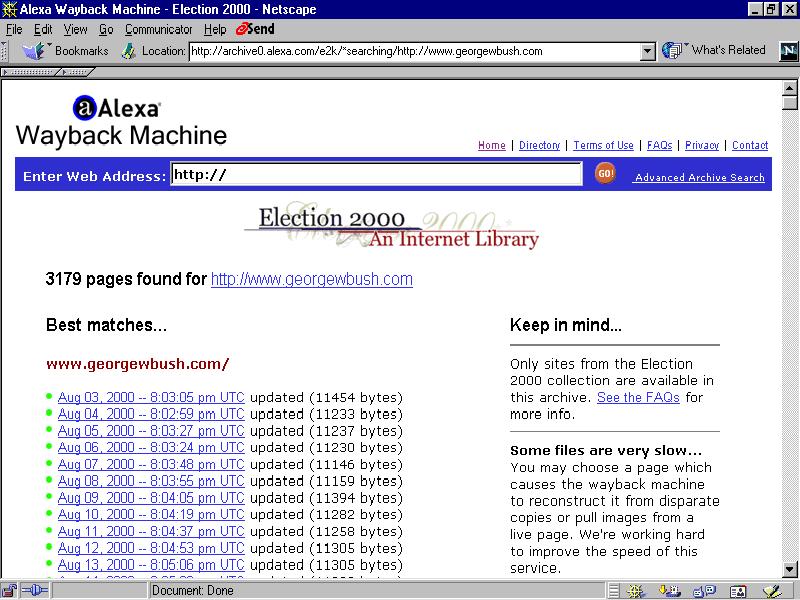This screenshot has height=600, width=800.
Task: Click the Wayback Machine title text
Action: click(121, 136)
